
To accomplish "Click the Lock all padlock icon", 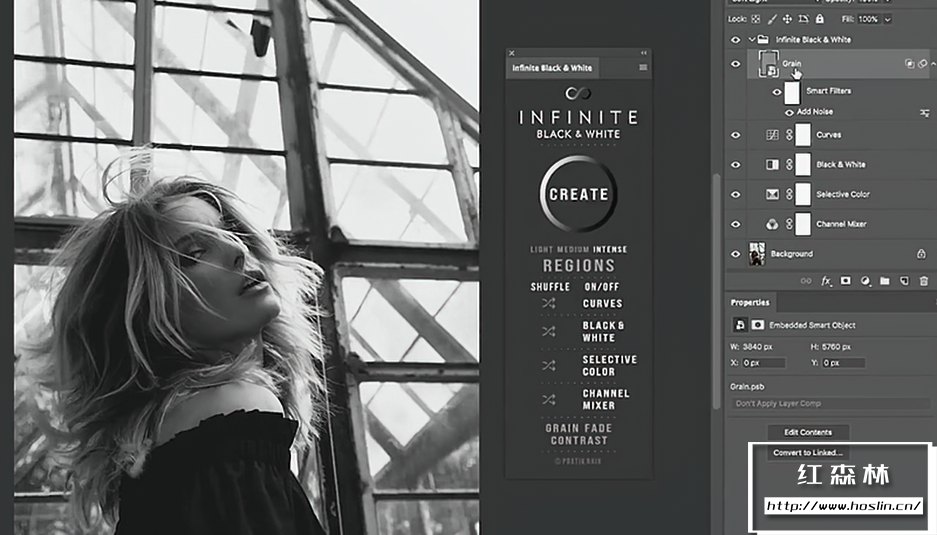I will coord(820,19).
